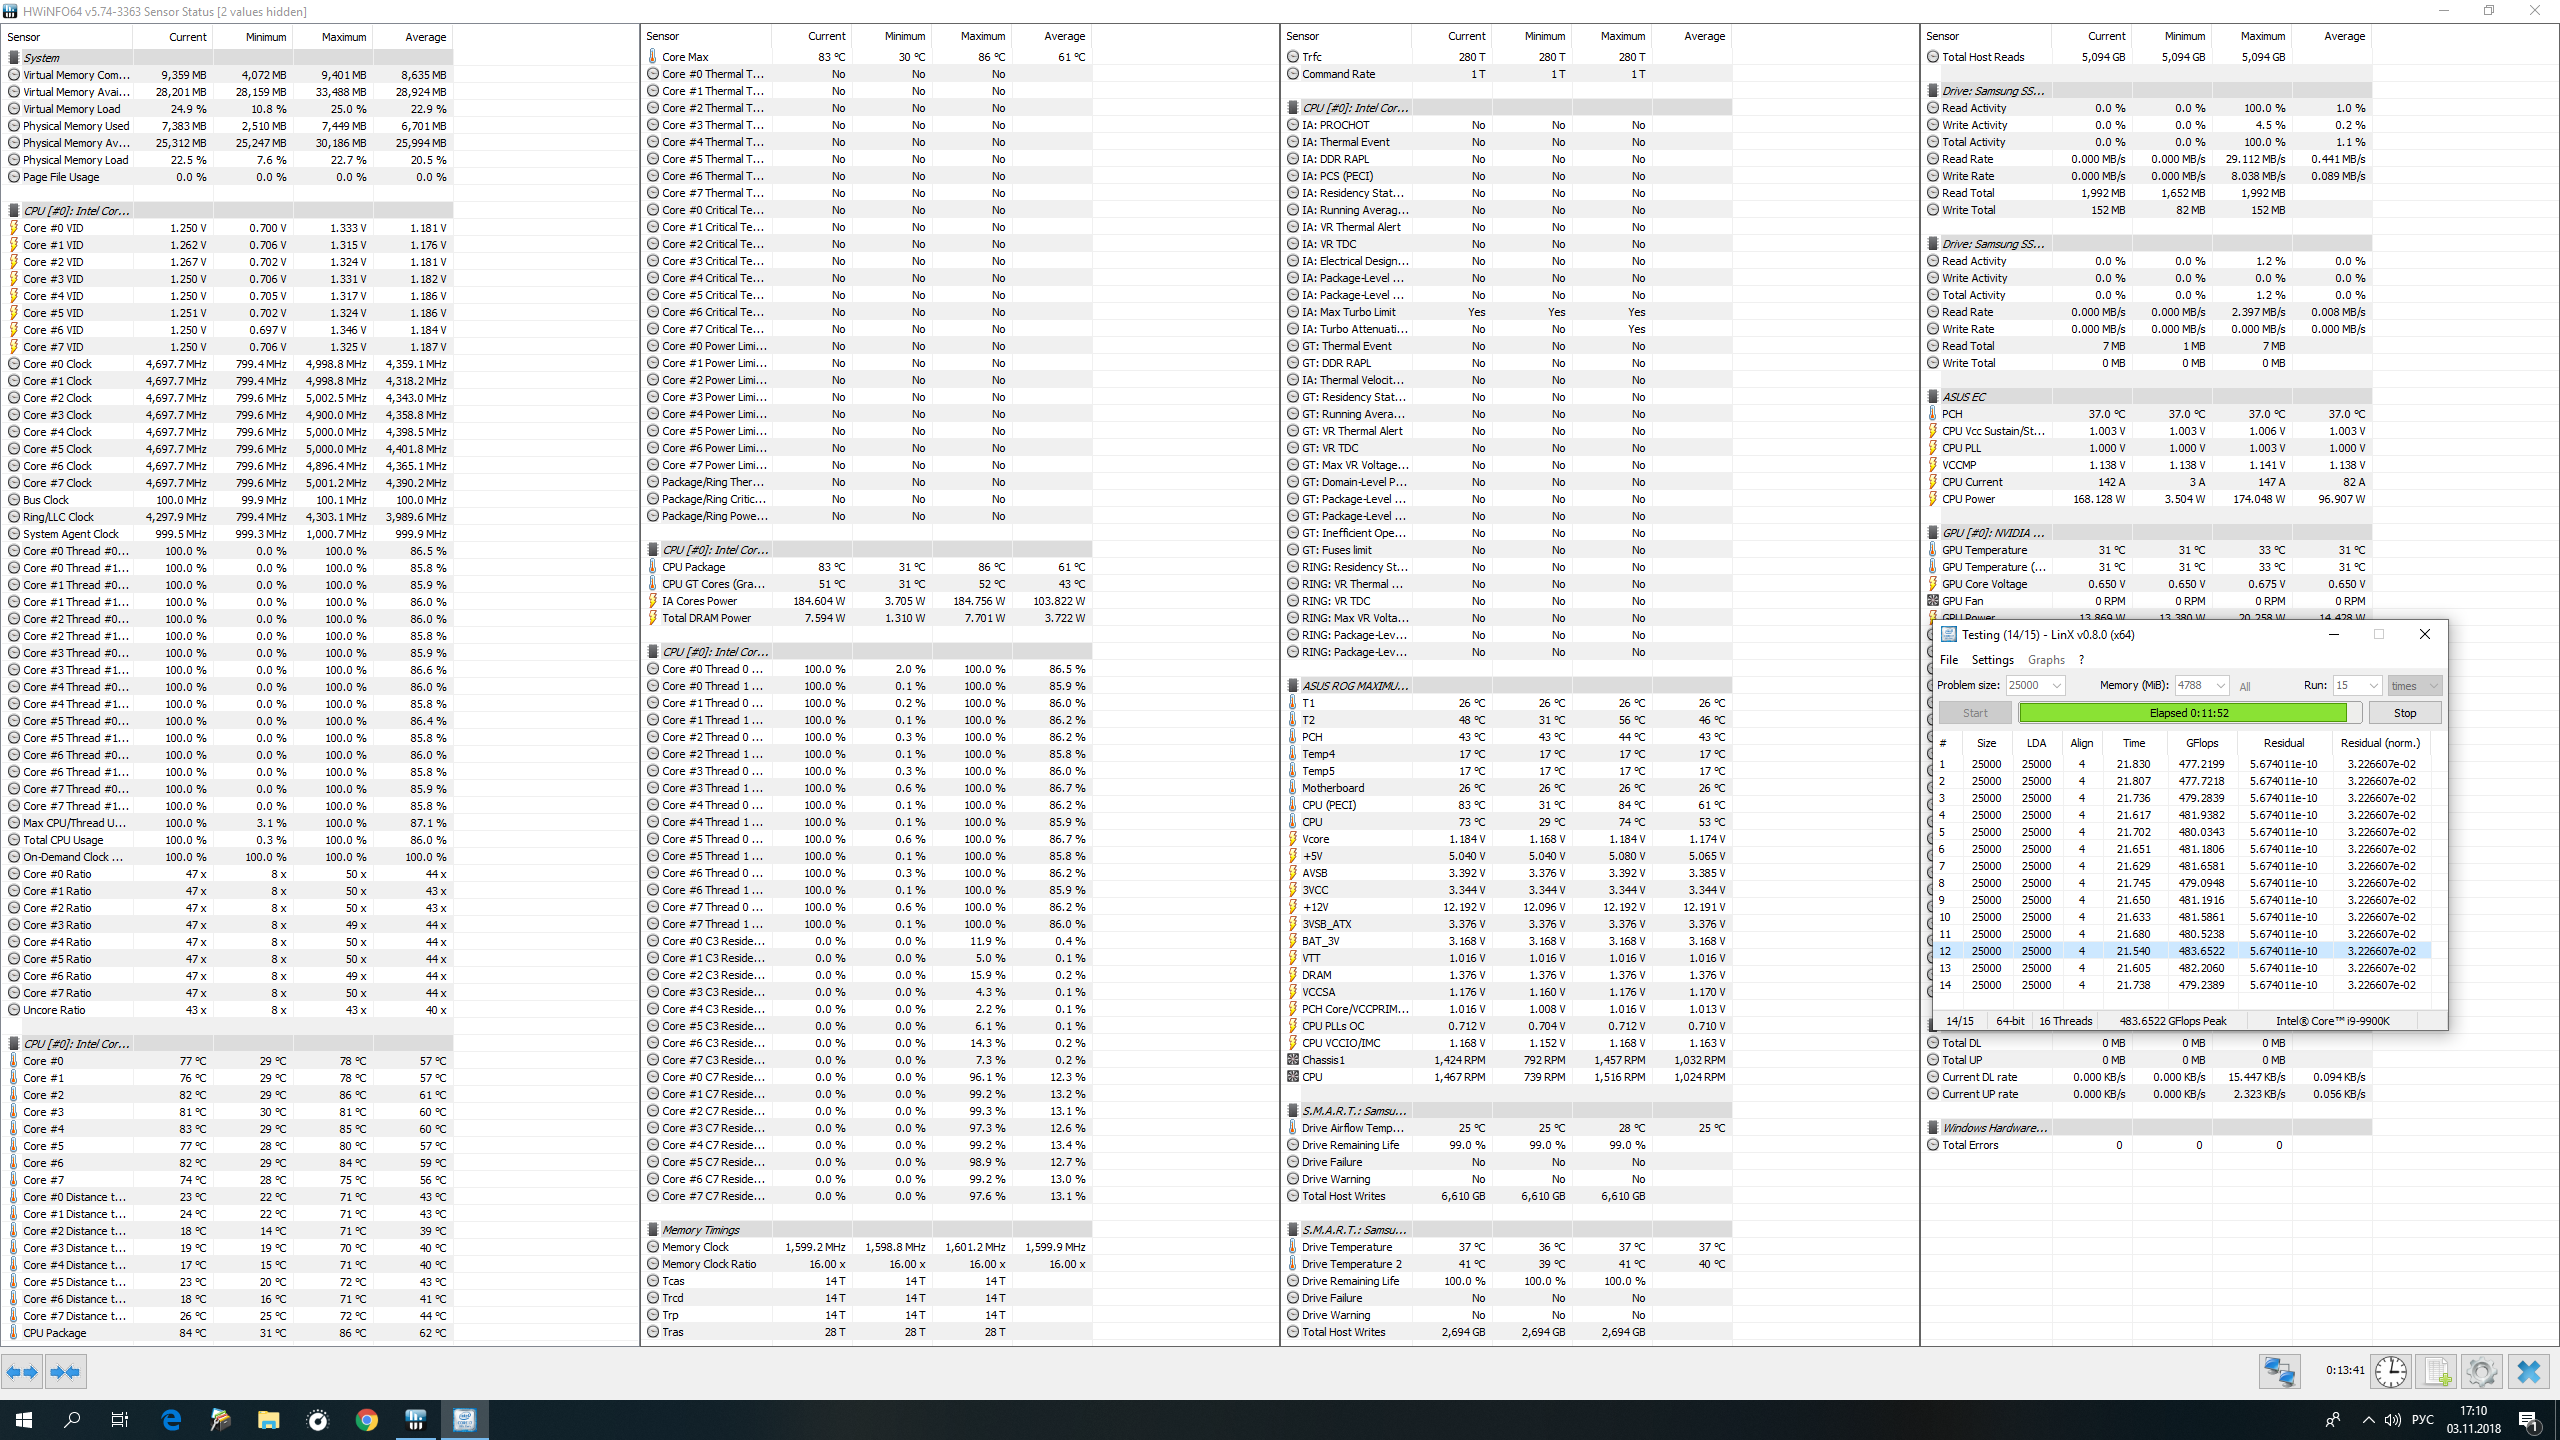Click the volume icon in system tray
Image resolution: width=2560 pixels, height=1440 pixels.
pyautogui.click(x=2392, y=1420)
